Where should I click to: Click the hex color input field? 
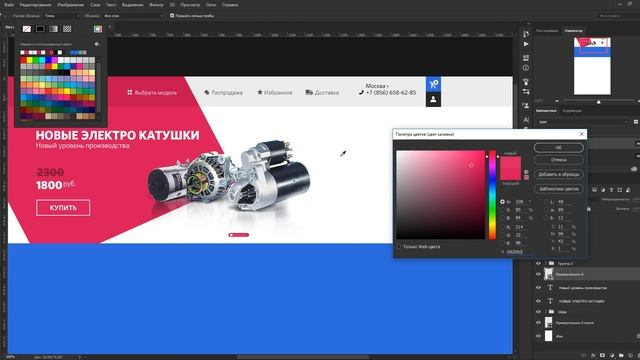tap(516, 252)
